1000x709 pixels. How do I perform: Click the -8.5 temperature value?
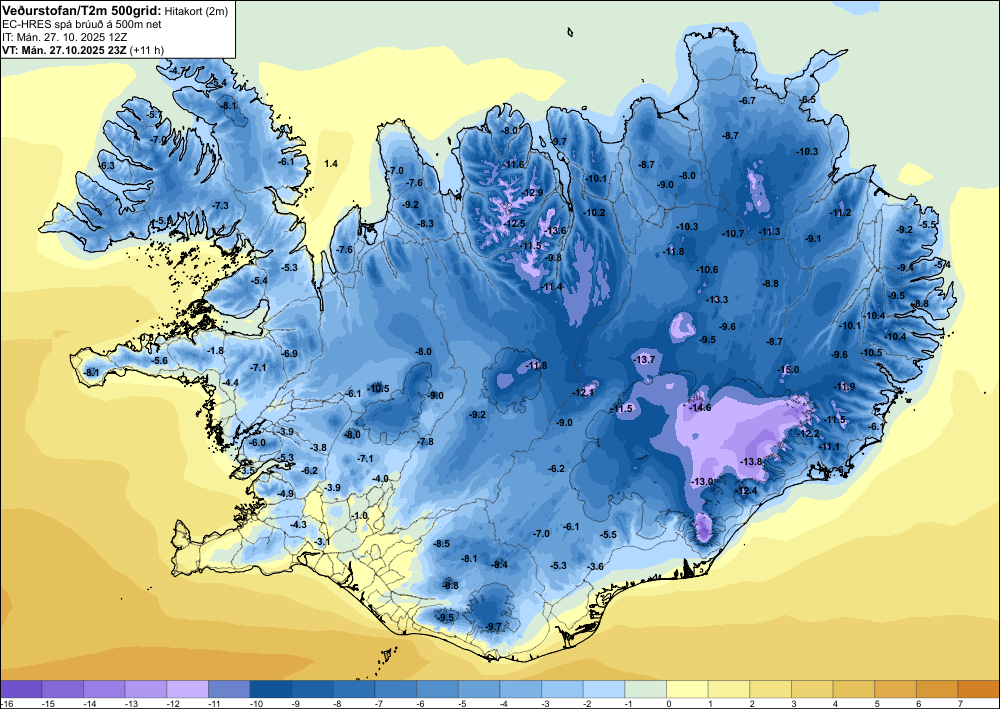[x=441, y=543]
